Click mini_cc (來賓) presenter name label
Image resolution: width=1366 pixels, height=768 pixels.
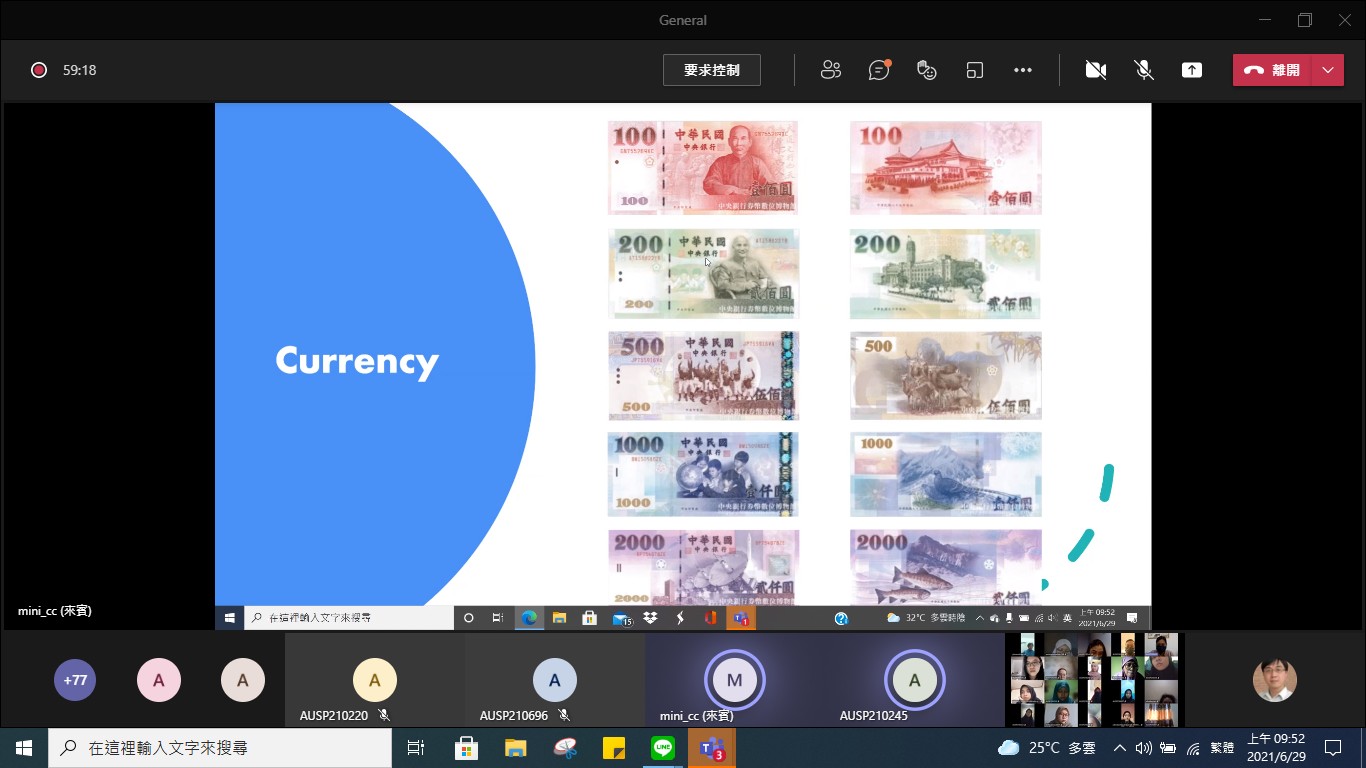[55, 610]
